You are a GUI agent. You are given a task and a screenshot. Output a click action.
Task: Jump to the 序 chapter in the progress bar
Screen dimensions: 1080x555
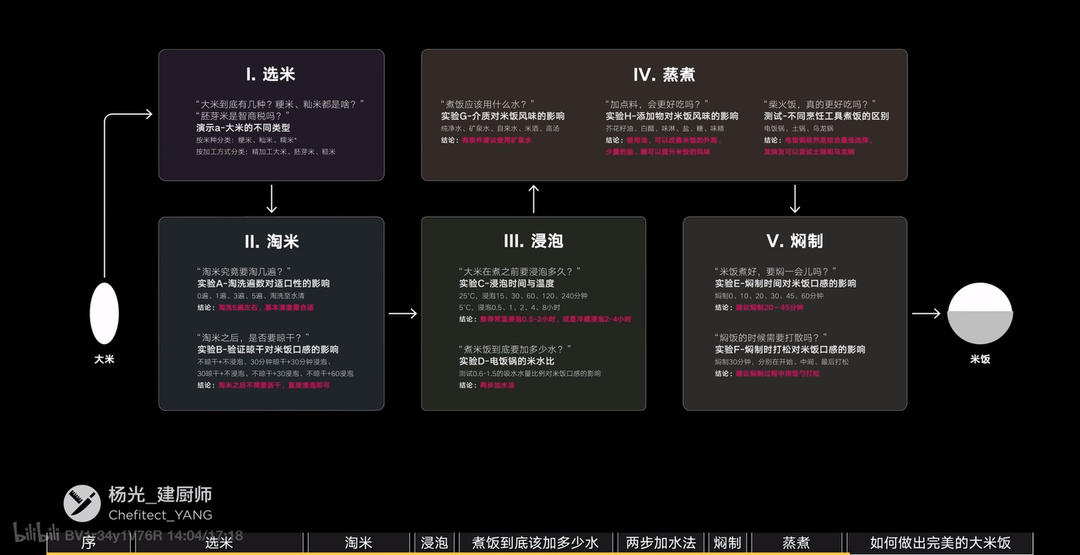[x=88, y=543]
